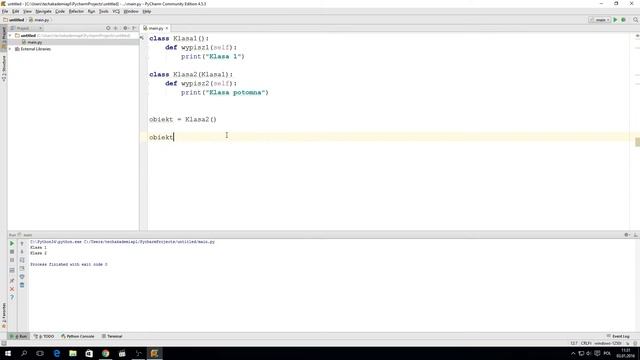
Task: Open Python Console tool tab
Action: [78, 336]
